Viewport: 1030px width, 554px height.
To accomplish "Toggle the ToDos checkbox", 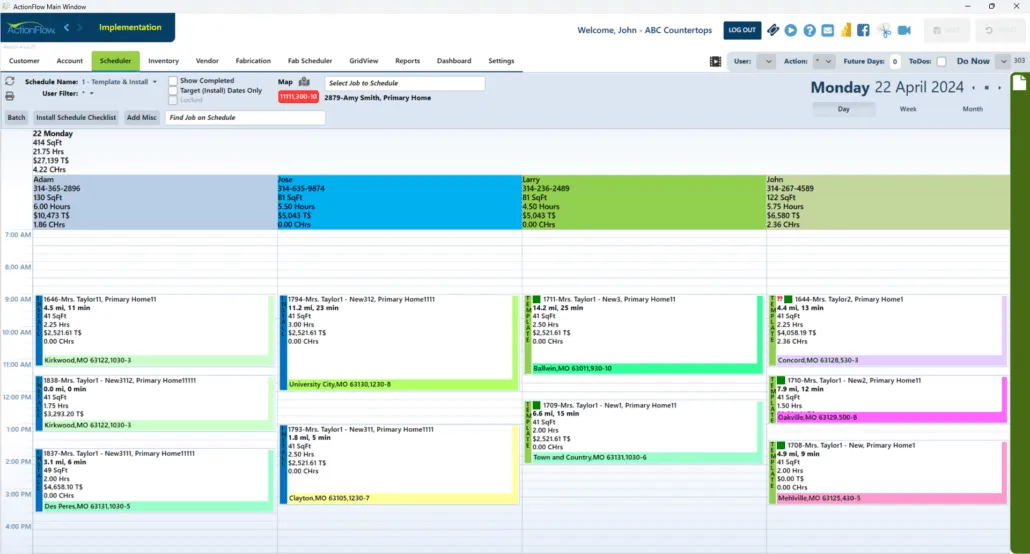I will 941,61.
